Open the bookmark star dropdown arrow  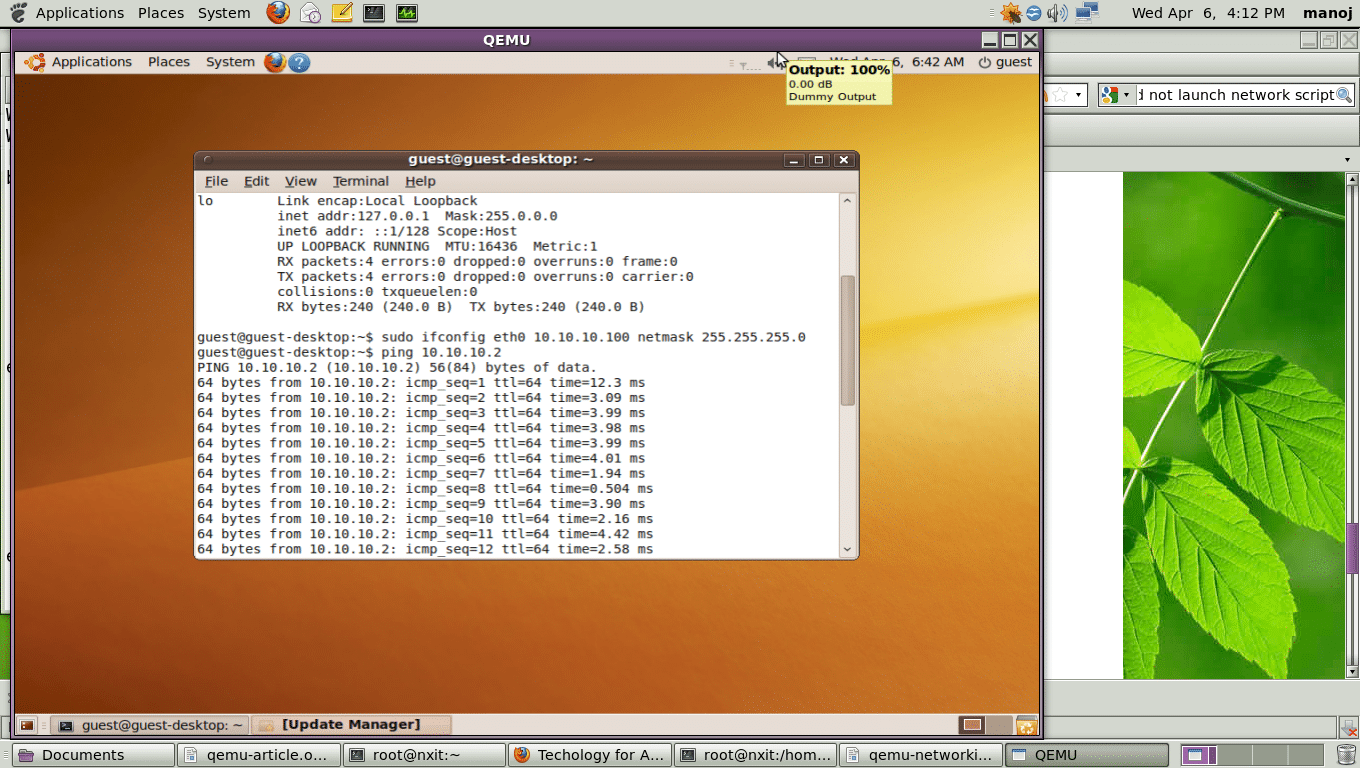click(x=1079, y=95)
